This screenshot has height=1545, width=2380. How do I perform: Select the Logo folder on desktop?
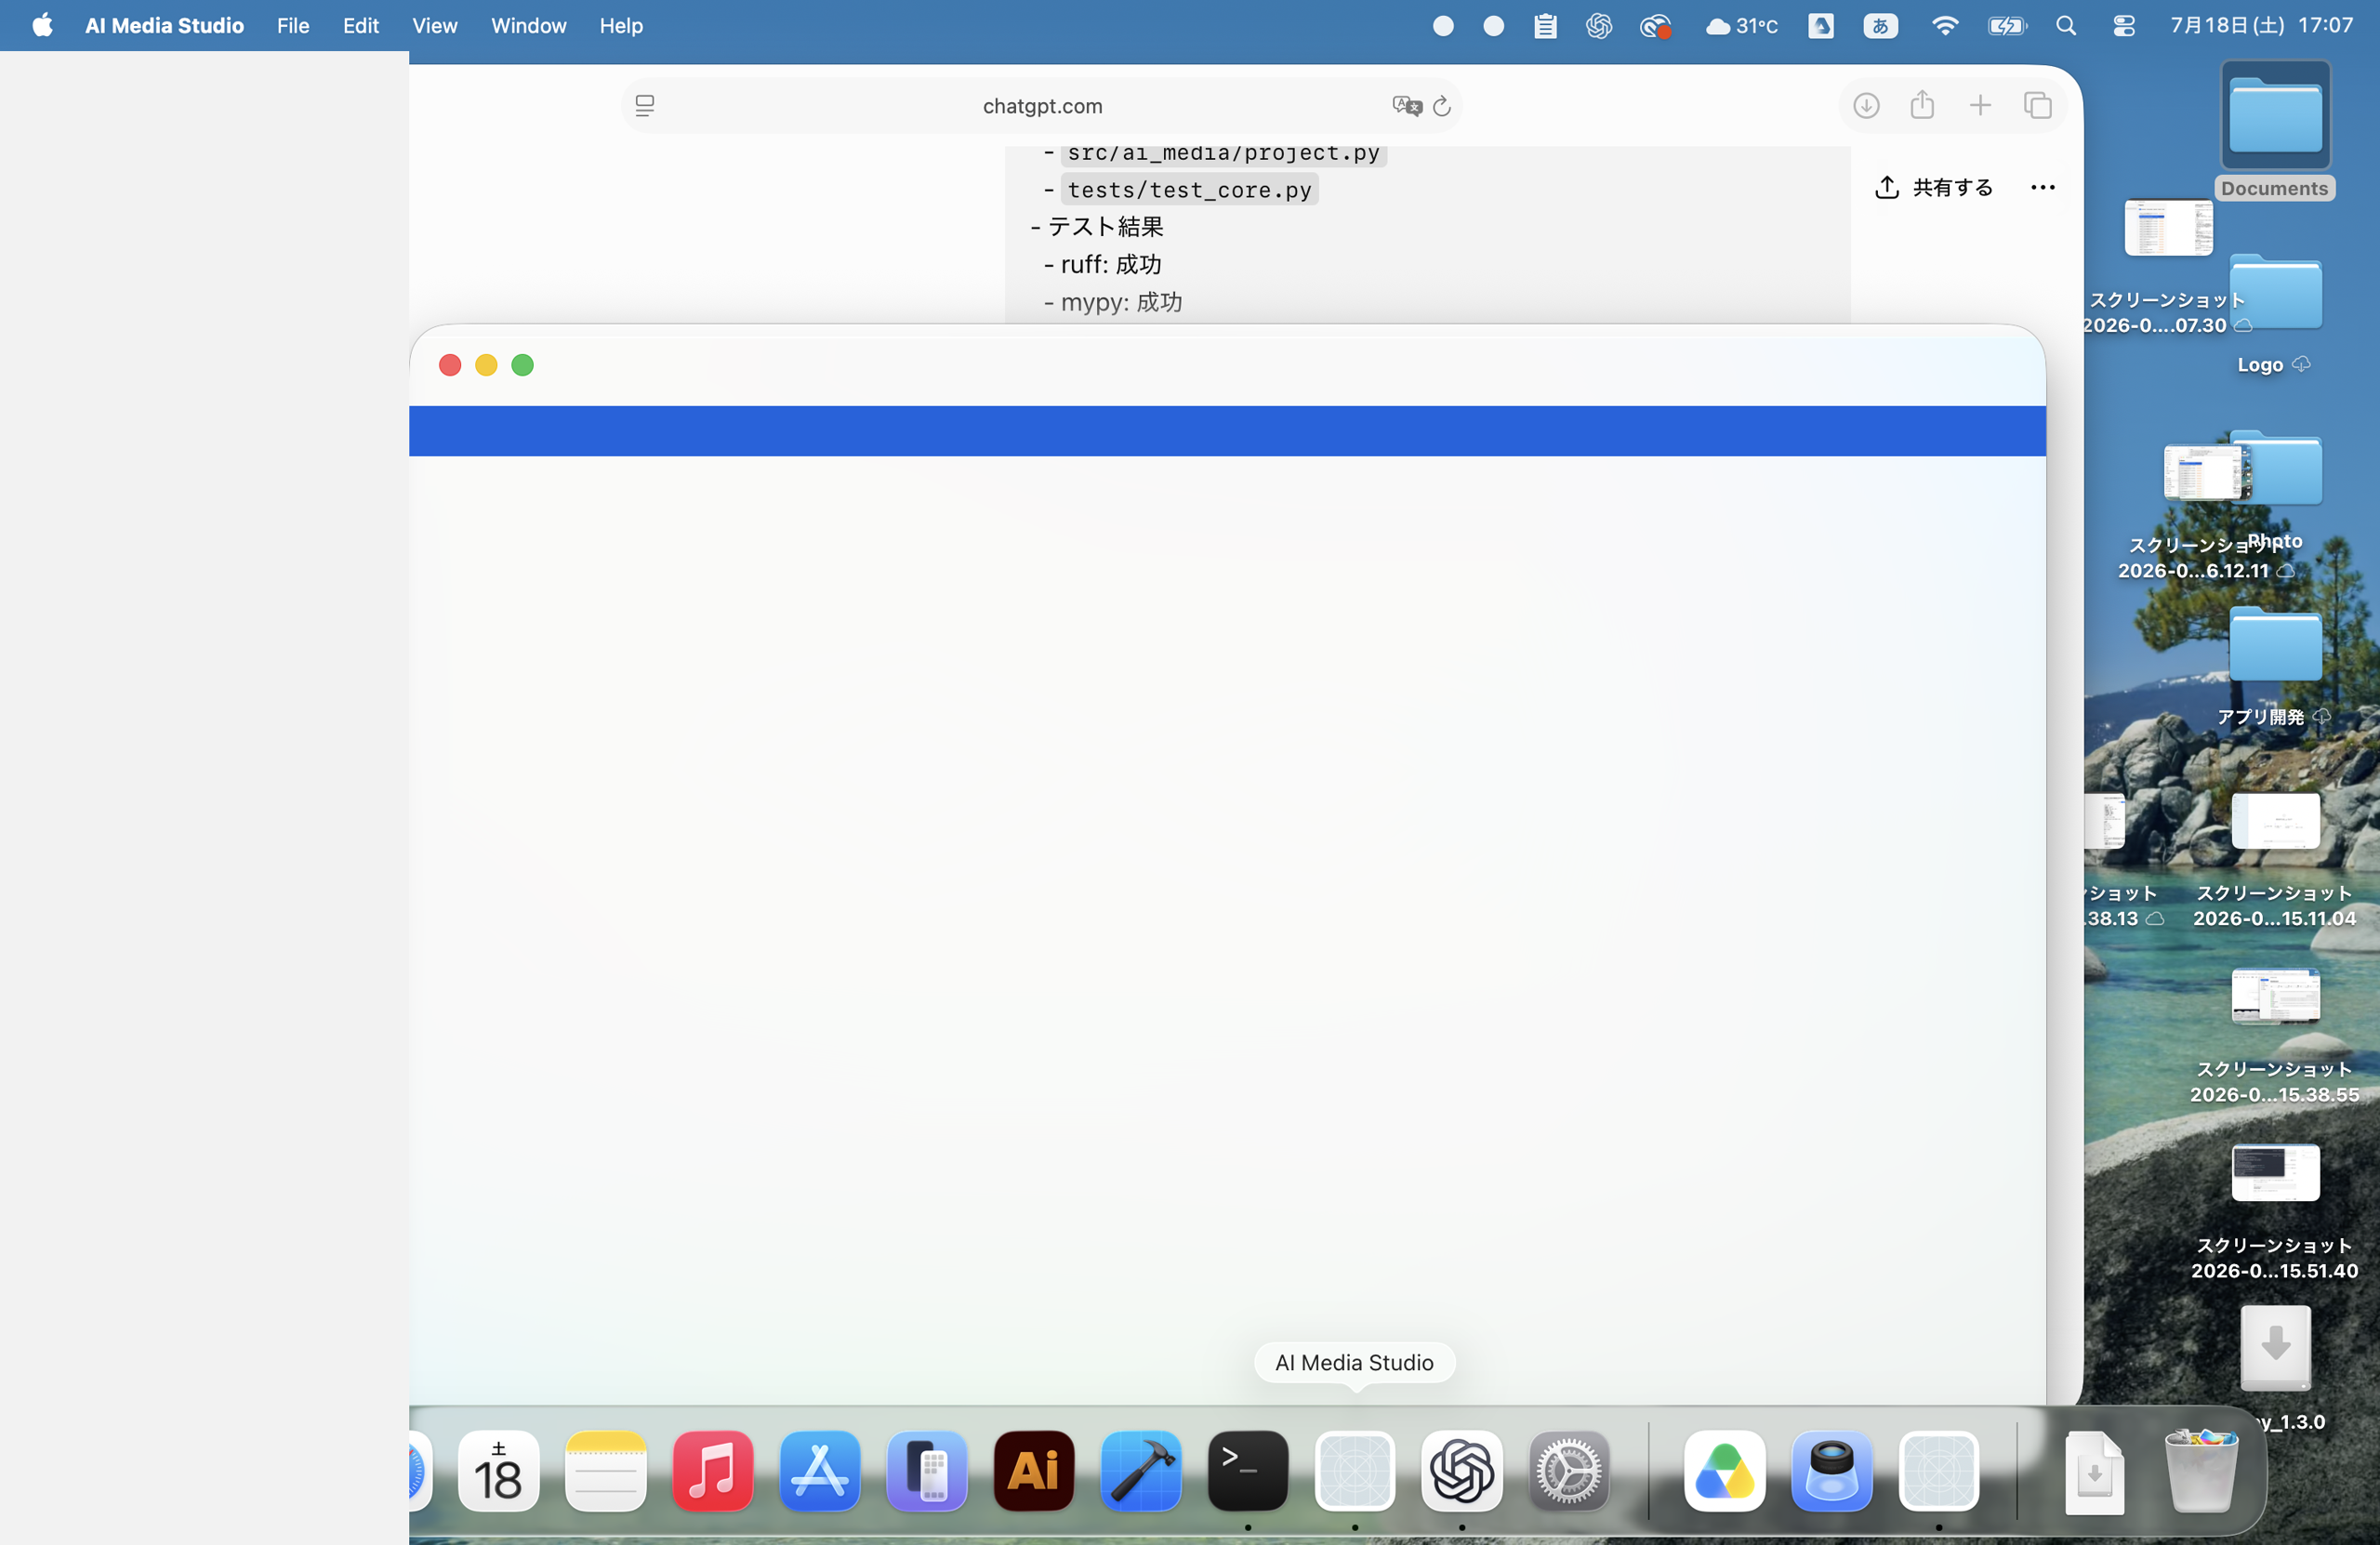coord(2275,292)
